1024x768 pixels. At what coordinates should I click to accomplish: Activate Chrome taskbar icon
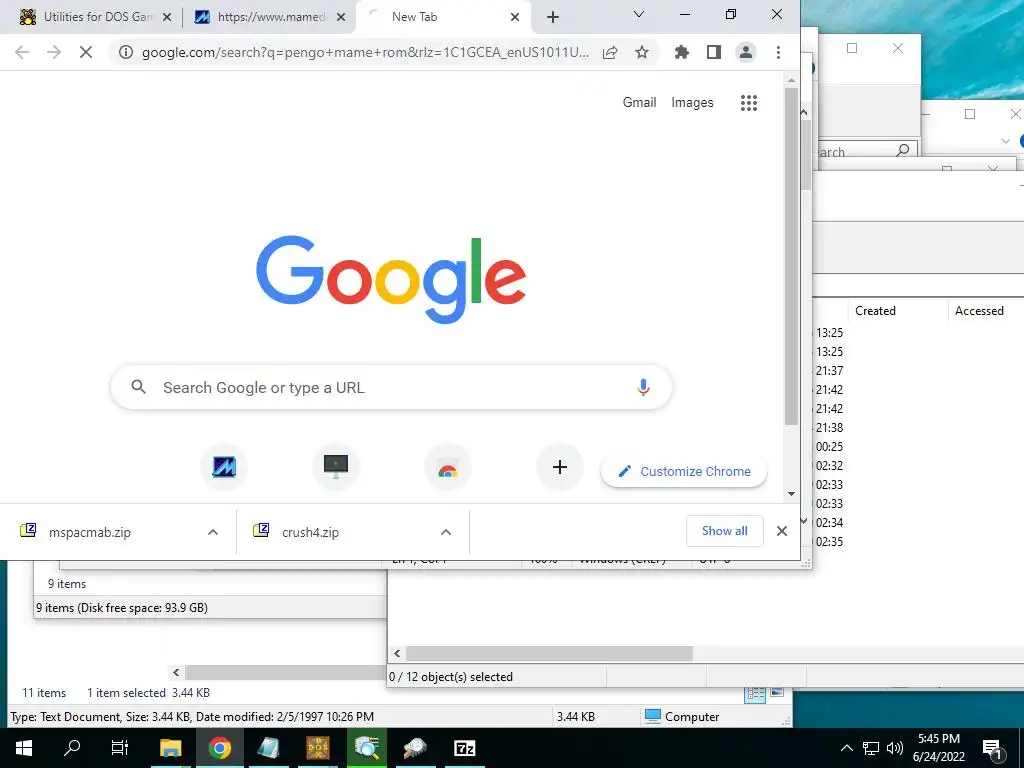(x=219, y=748)
